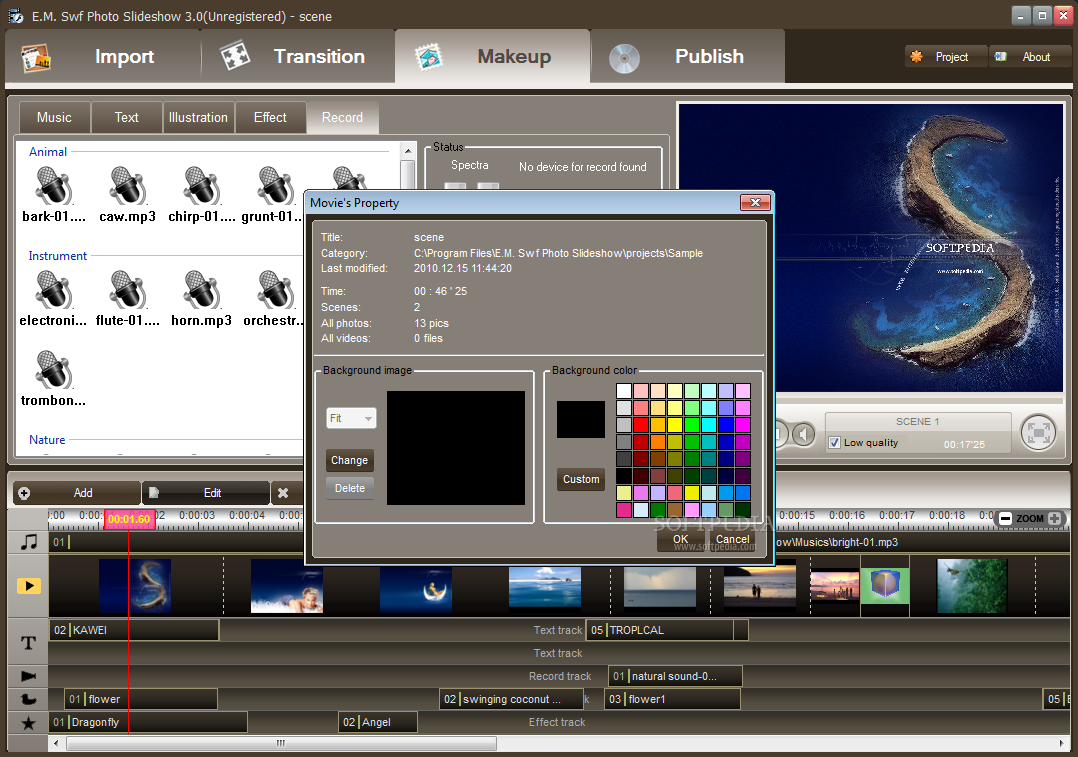Select the bark-01 microphone icon
Viewport: 1078px width, 757px height.
(54, 186)
